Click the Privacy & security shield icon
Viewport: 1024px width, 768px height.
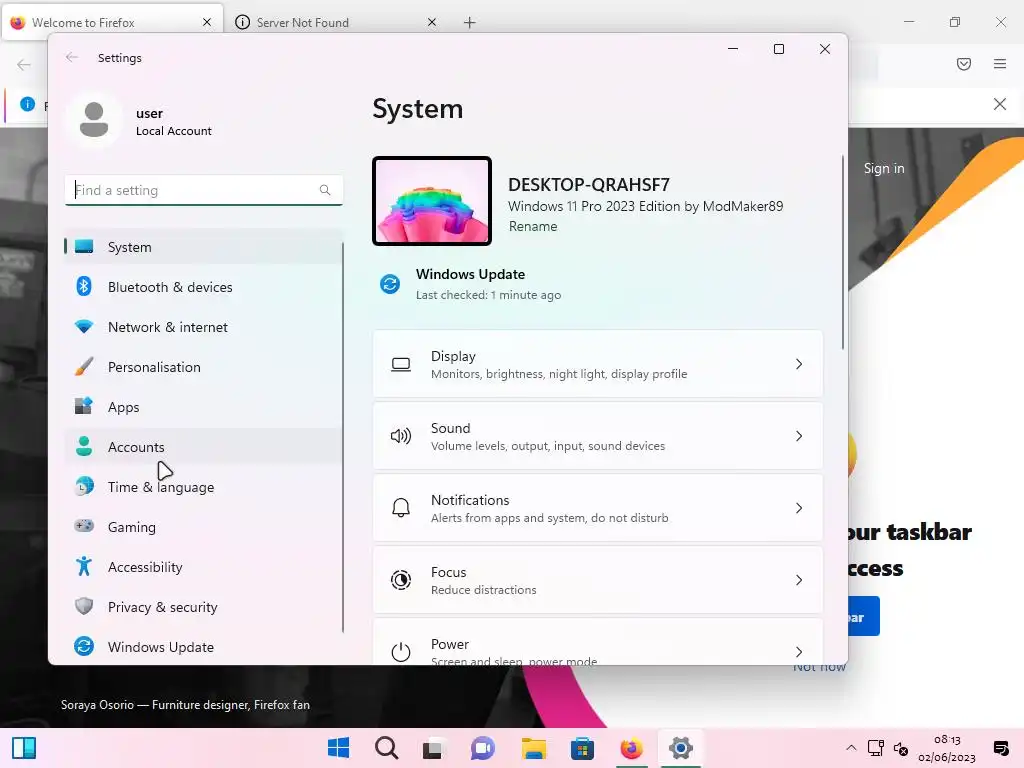(x=84, y=606)
